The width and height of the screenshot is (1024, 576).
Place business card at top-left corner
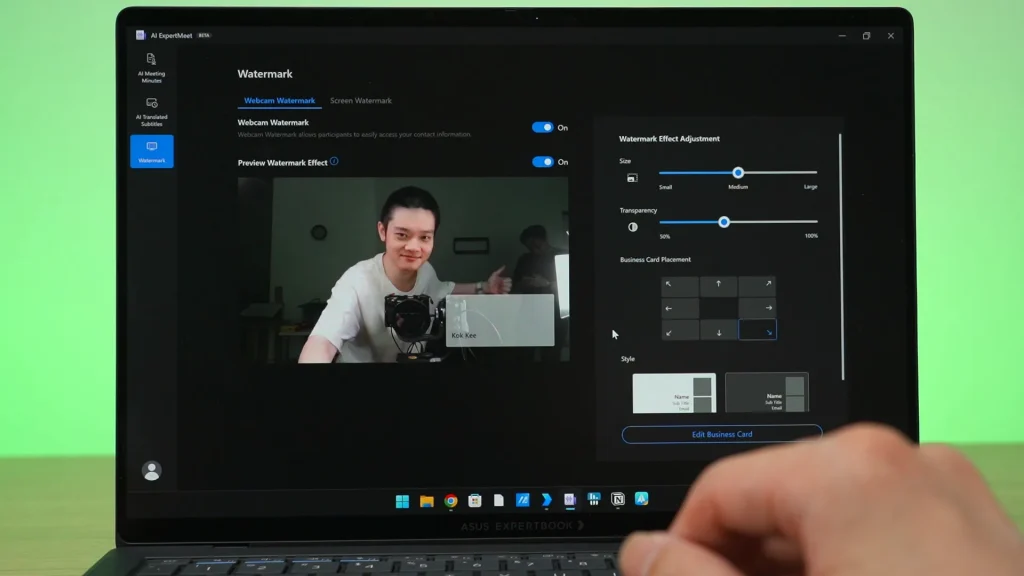tap(680, 285)
